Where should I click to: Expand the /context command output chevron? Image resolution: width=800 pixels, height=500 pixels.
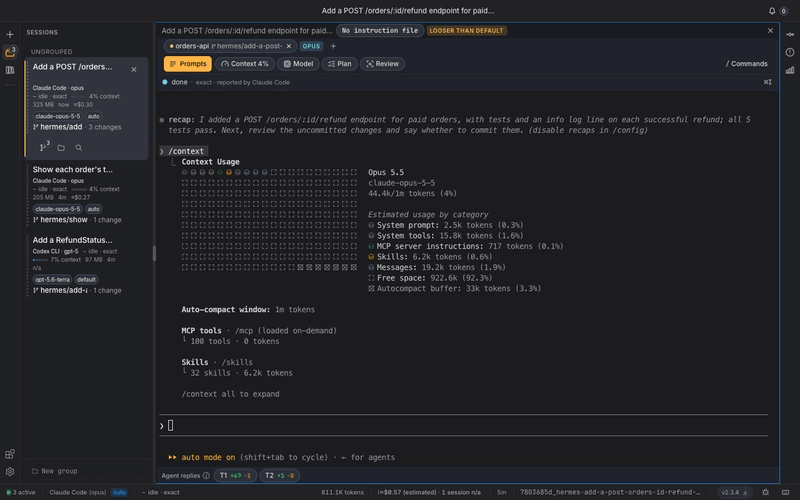pyautogui.click(x=162, y=152)
